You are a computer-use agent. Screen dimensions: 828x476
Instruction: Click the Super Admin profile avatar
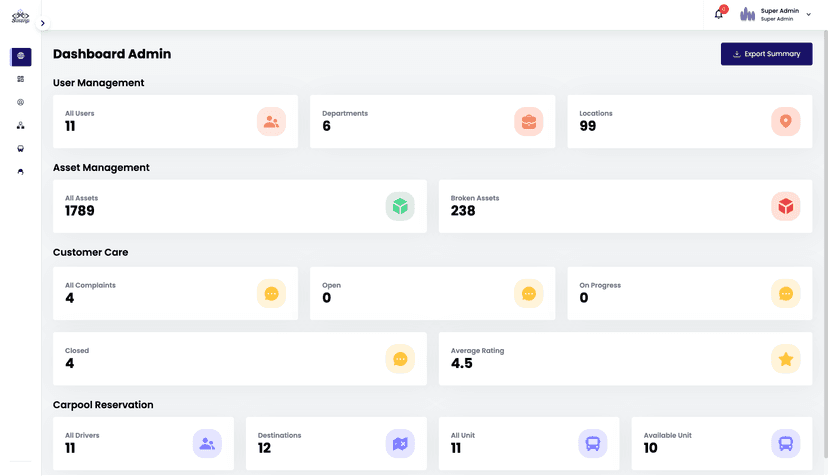tap(747, 14)
